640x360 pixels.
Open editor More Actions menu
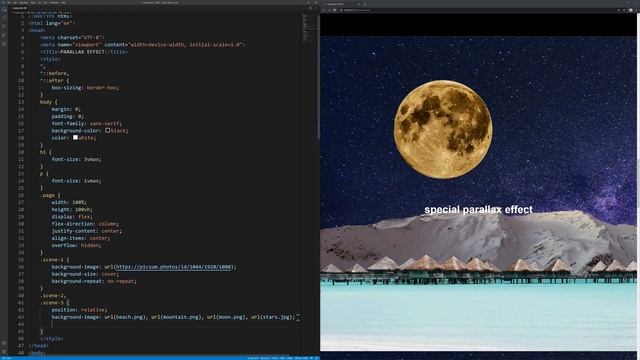coord(316,8)
